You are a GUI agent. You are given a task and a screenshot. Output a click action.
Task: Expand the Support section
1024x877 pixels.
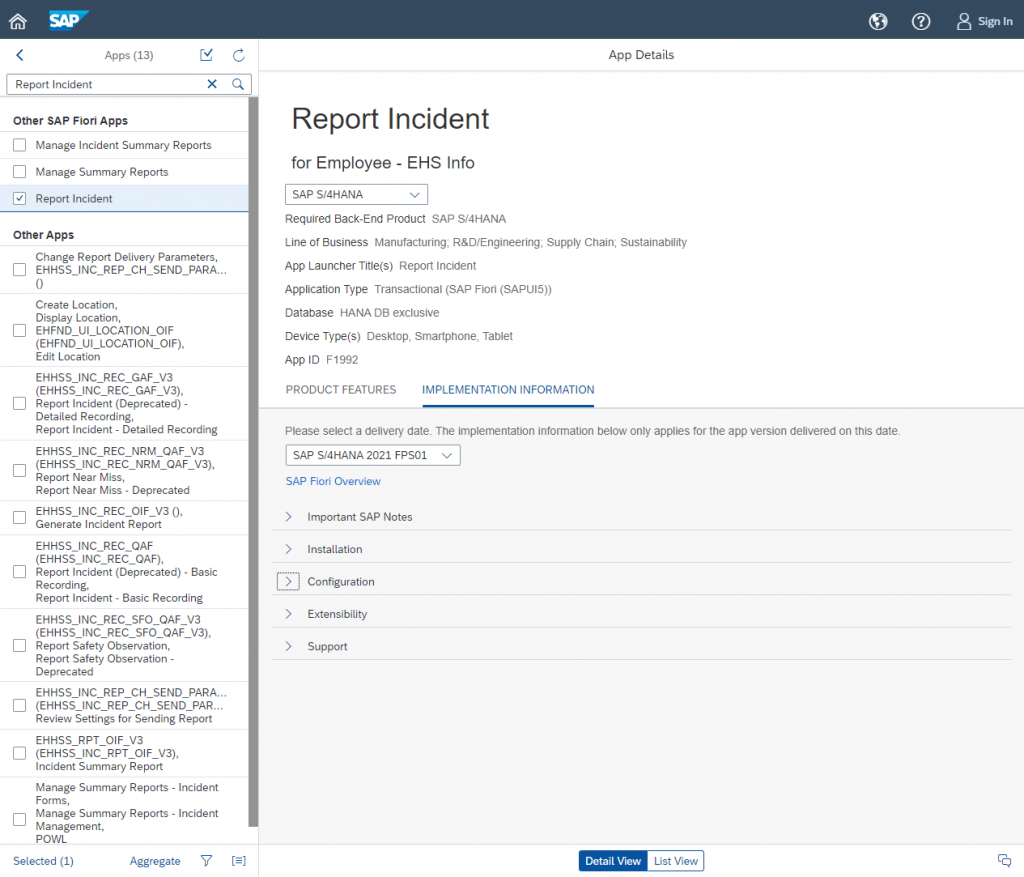coord(288,646)
